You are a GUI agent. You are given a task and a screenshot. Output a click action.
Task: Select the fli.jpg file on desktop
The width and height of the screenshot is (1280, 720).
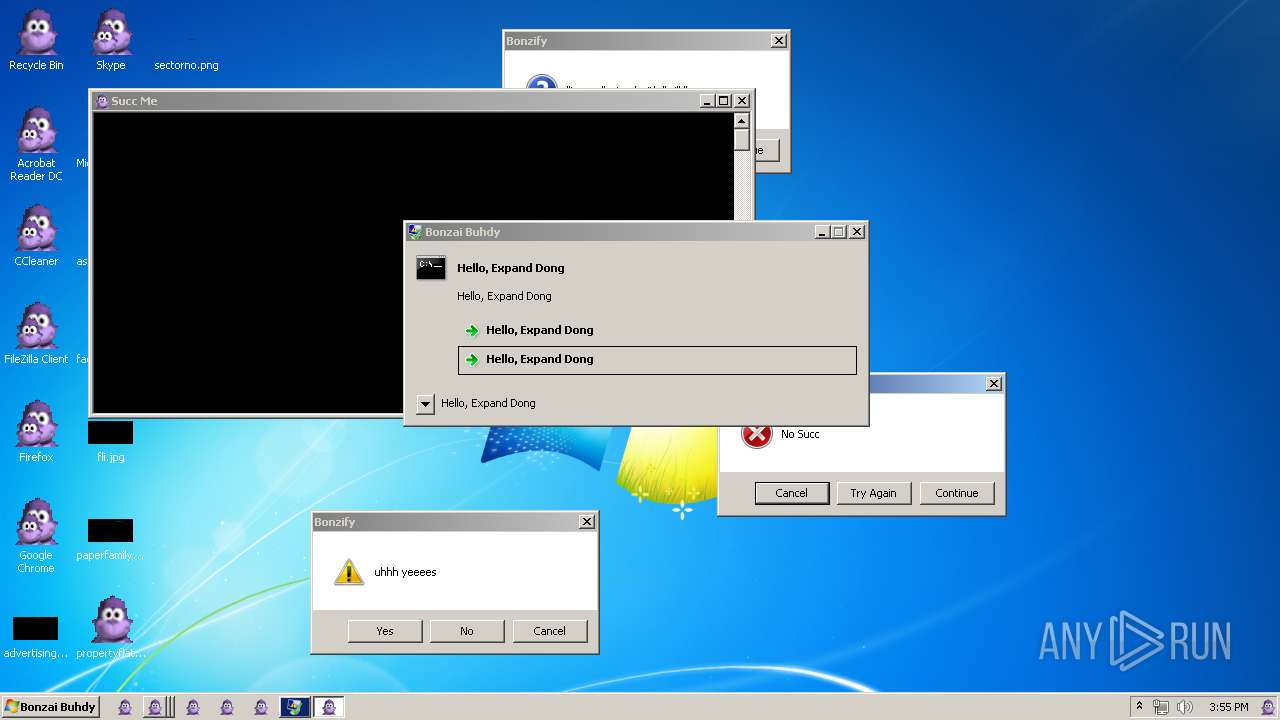click(x=110, y=442)
